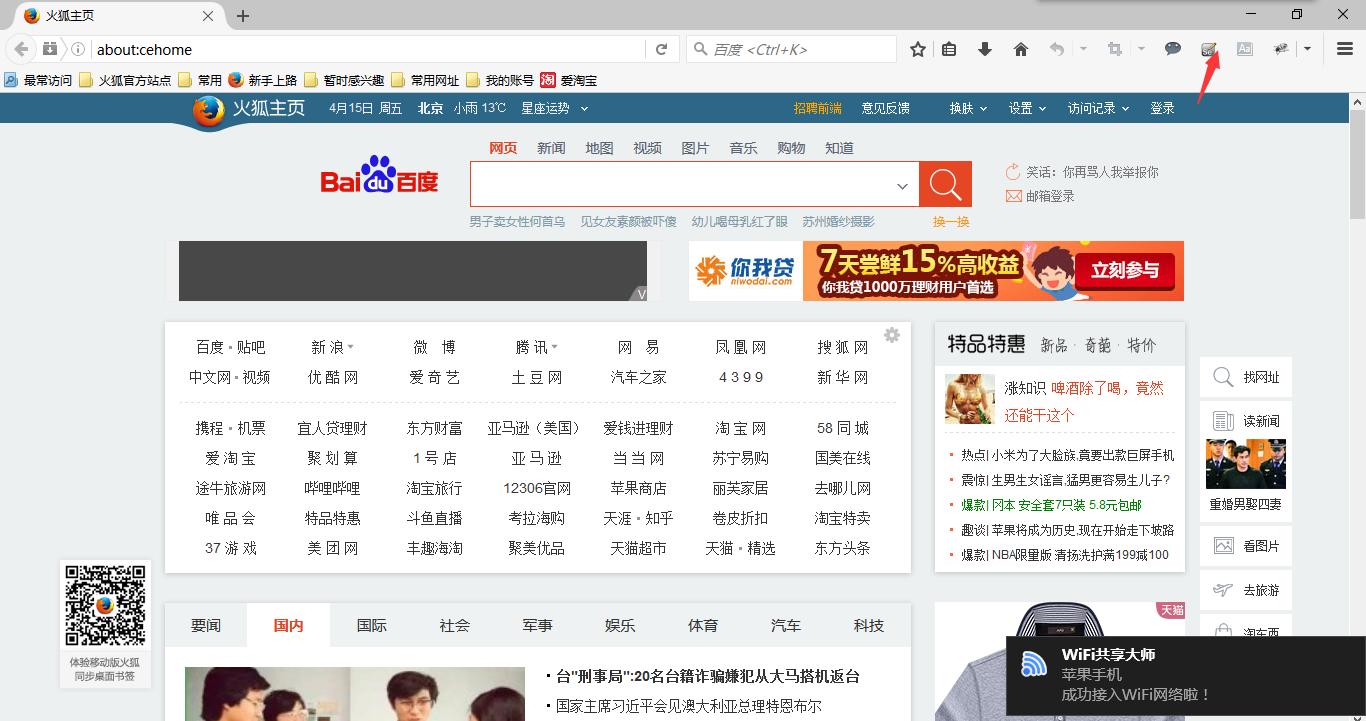Select the 新闻 search tab
1366x721 pixels.
click(551, 148)
